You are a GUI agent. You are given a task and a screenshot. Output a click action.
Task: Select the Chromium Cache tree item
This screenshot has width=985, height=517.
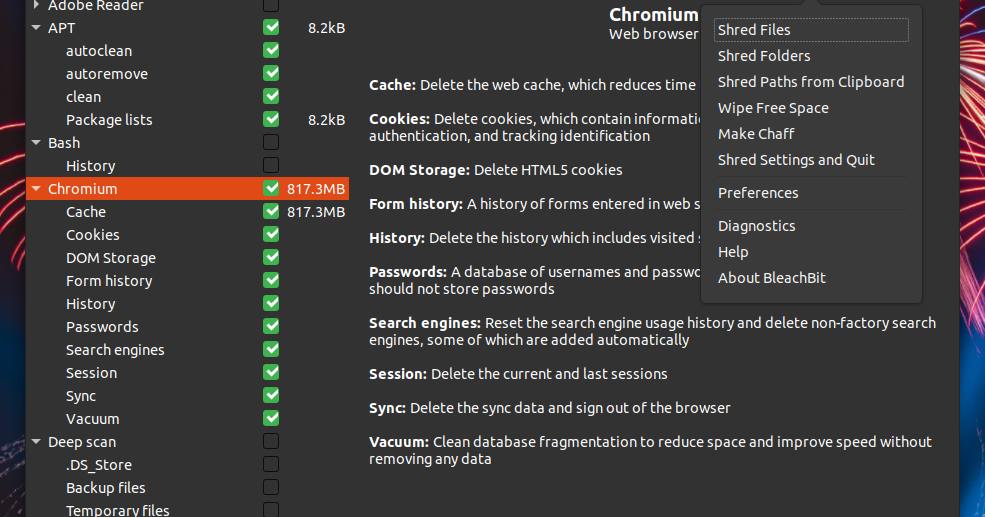coord(85,212)
